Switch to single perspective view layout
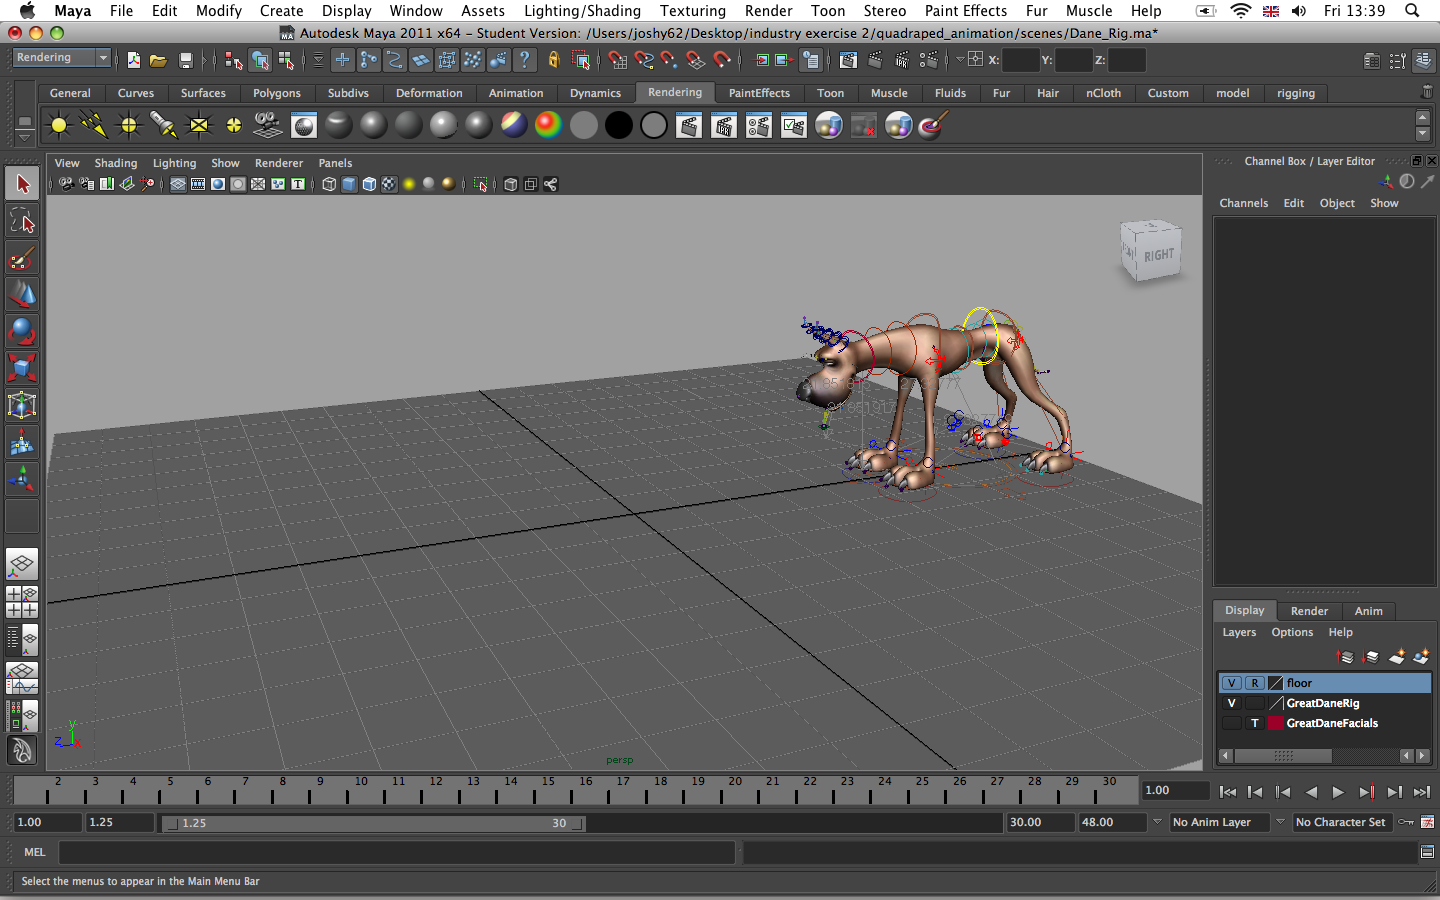This screenshot has width=1440, height=900. coord(22,565)
